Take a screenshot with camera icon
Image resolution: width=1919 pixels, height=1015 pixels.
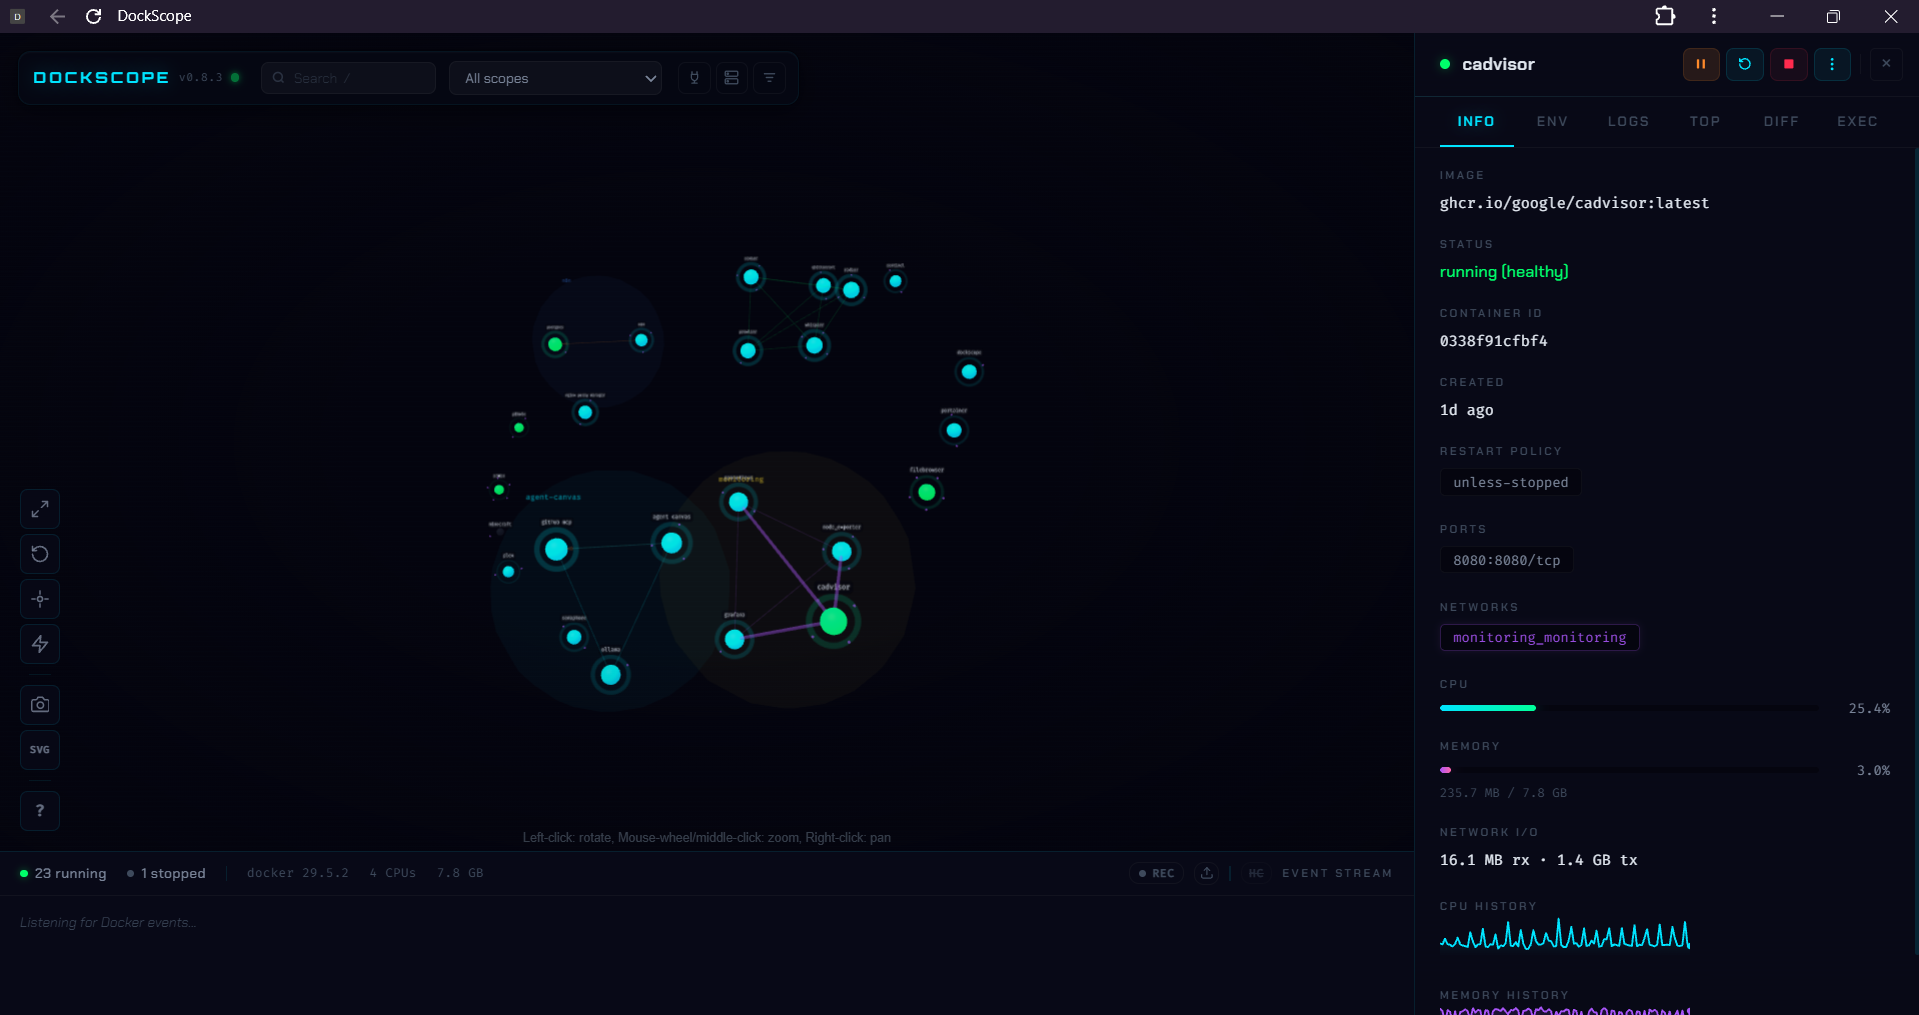point(40,705)
